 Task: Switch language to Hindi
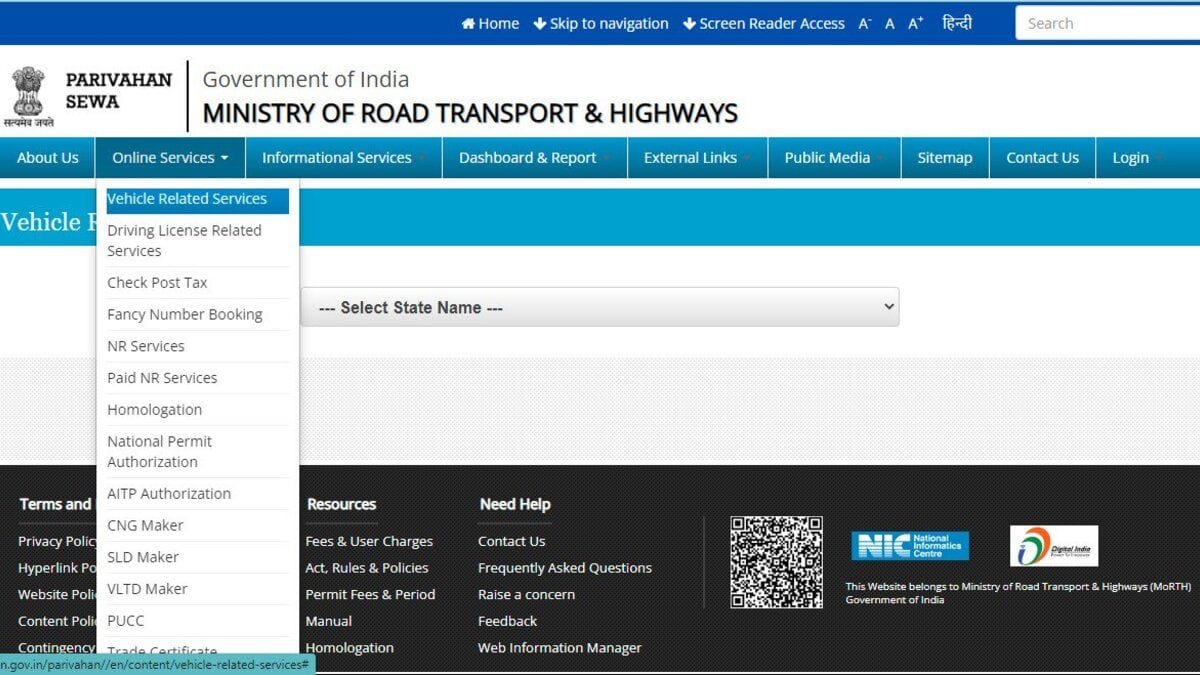pos(956,23)
